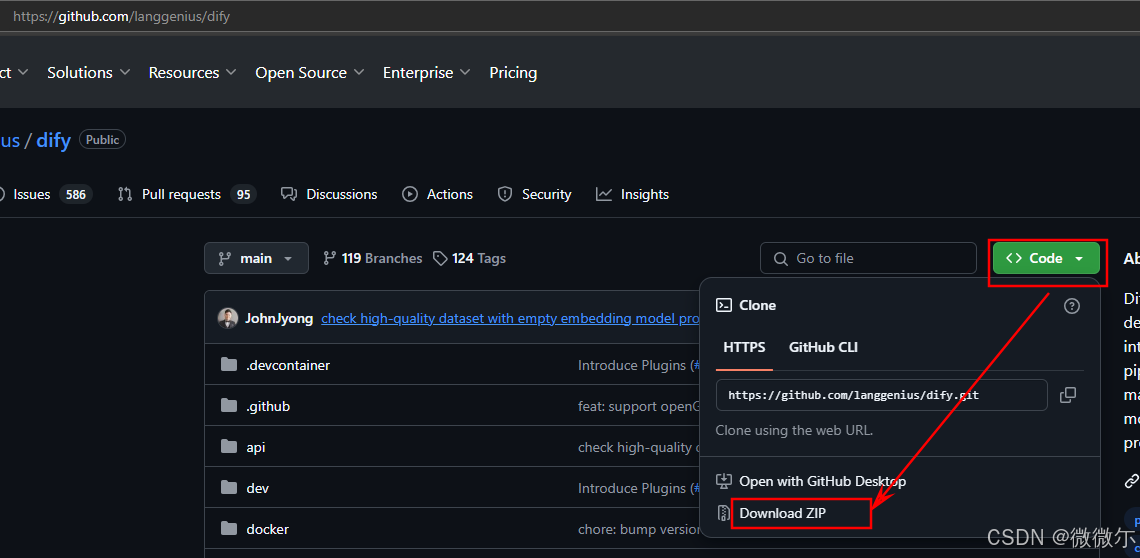Click the branch icon beside 119 Branches
The height and width of the screenshot is (558, 1140).
click(x=329, y=258)
